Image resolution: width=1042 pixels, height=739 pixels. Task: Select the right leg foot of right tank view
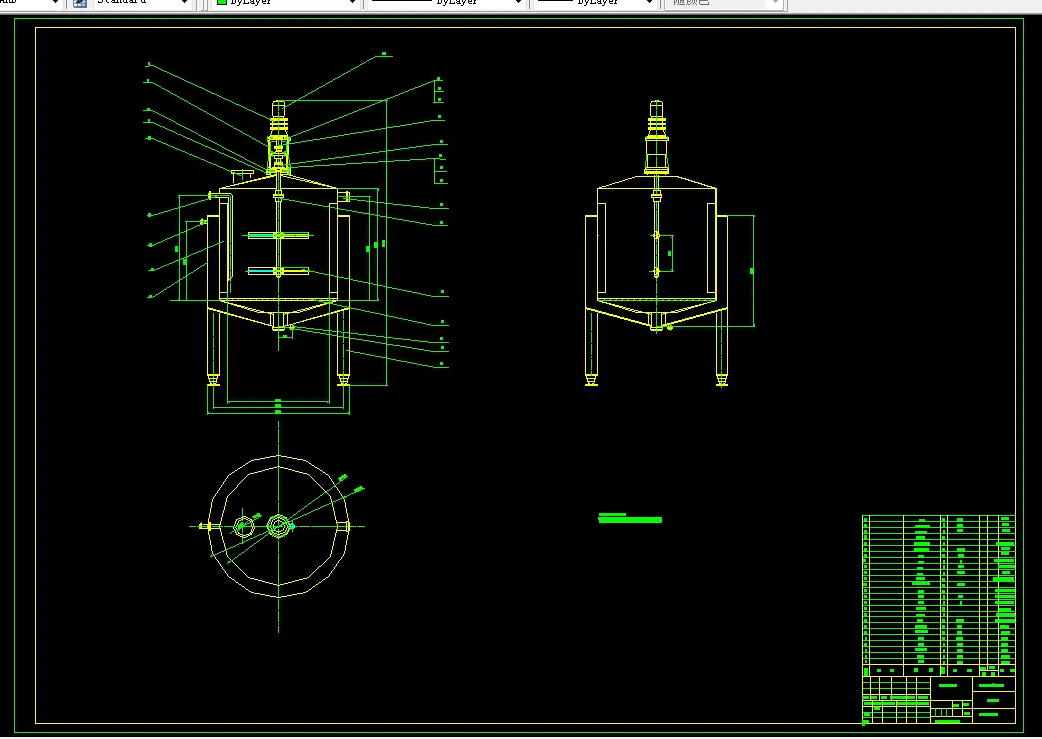click(722, 380)
